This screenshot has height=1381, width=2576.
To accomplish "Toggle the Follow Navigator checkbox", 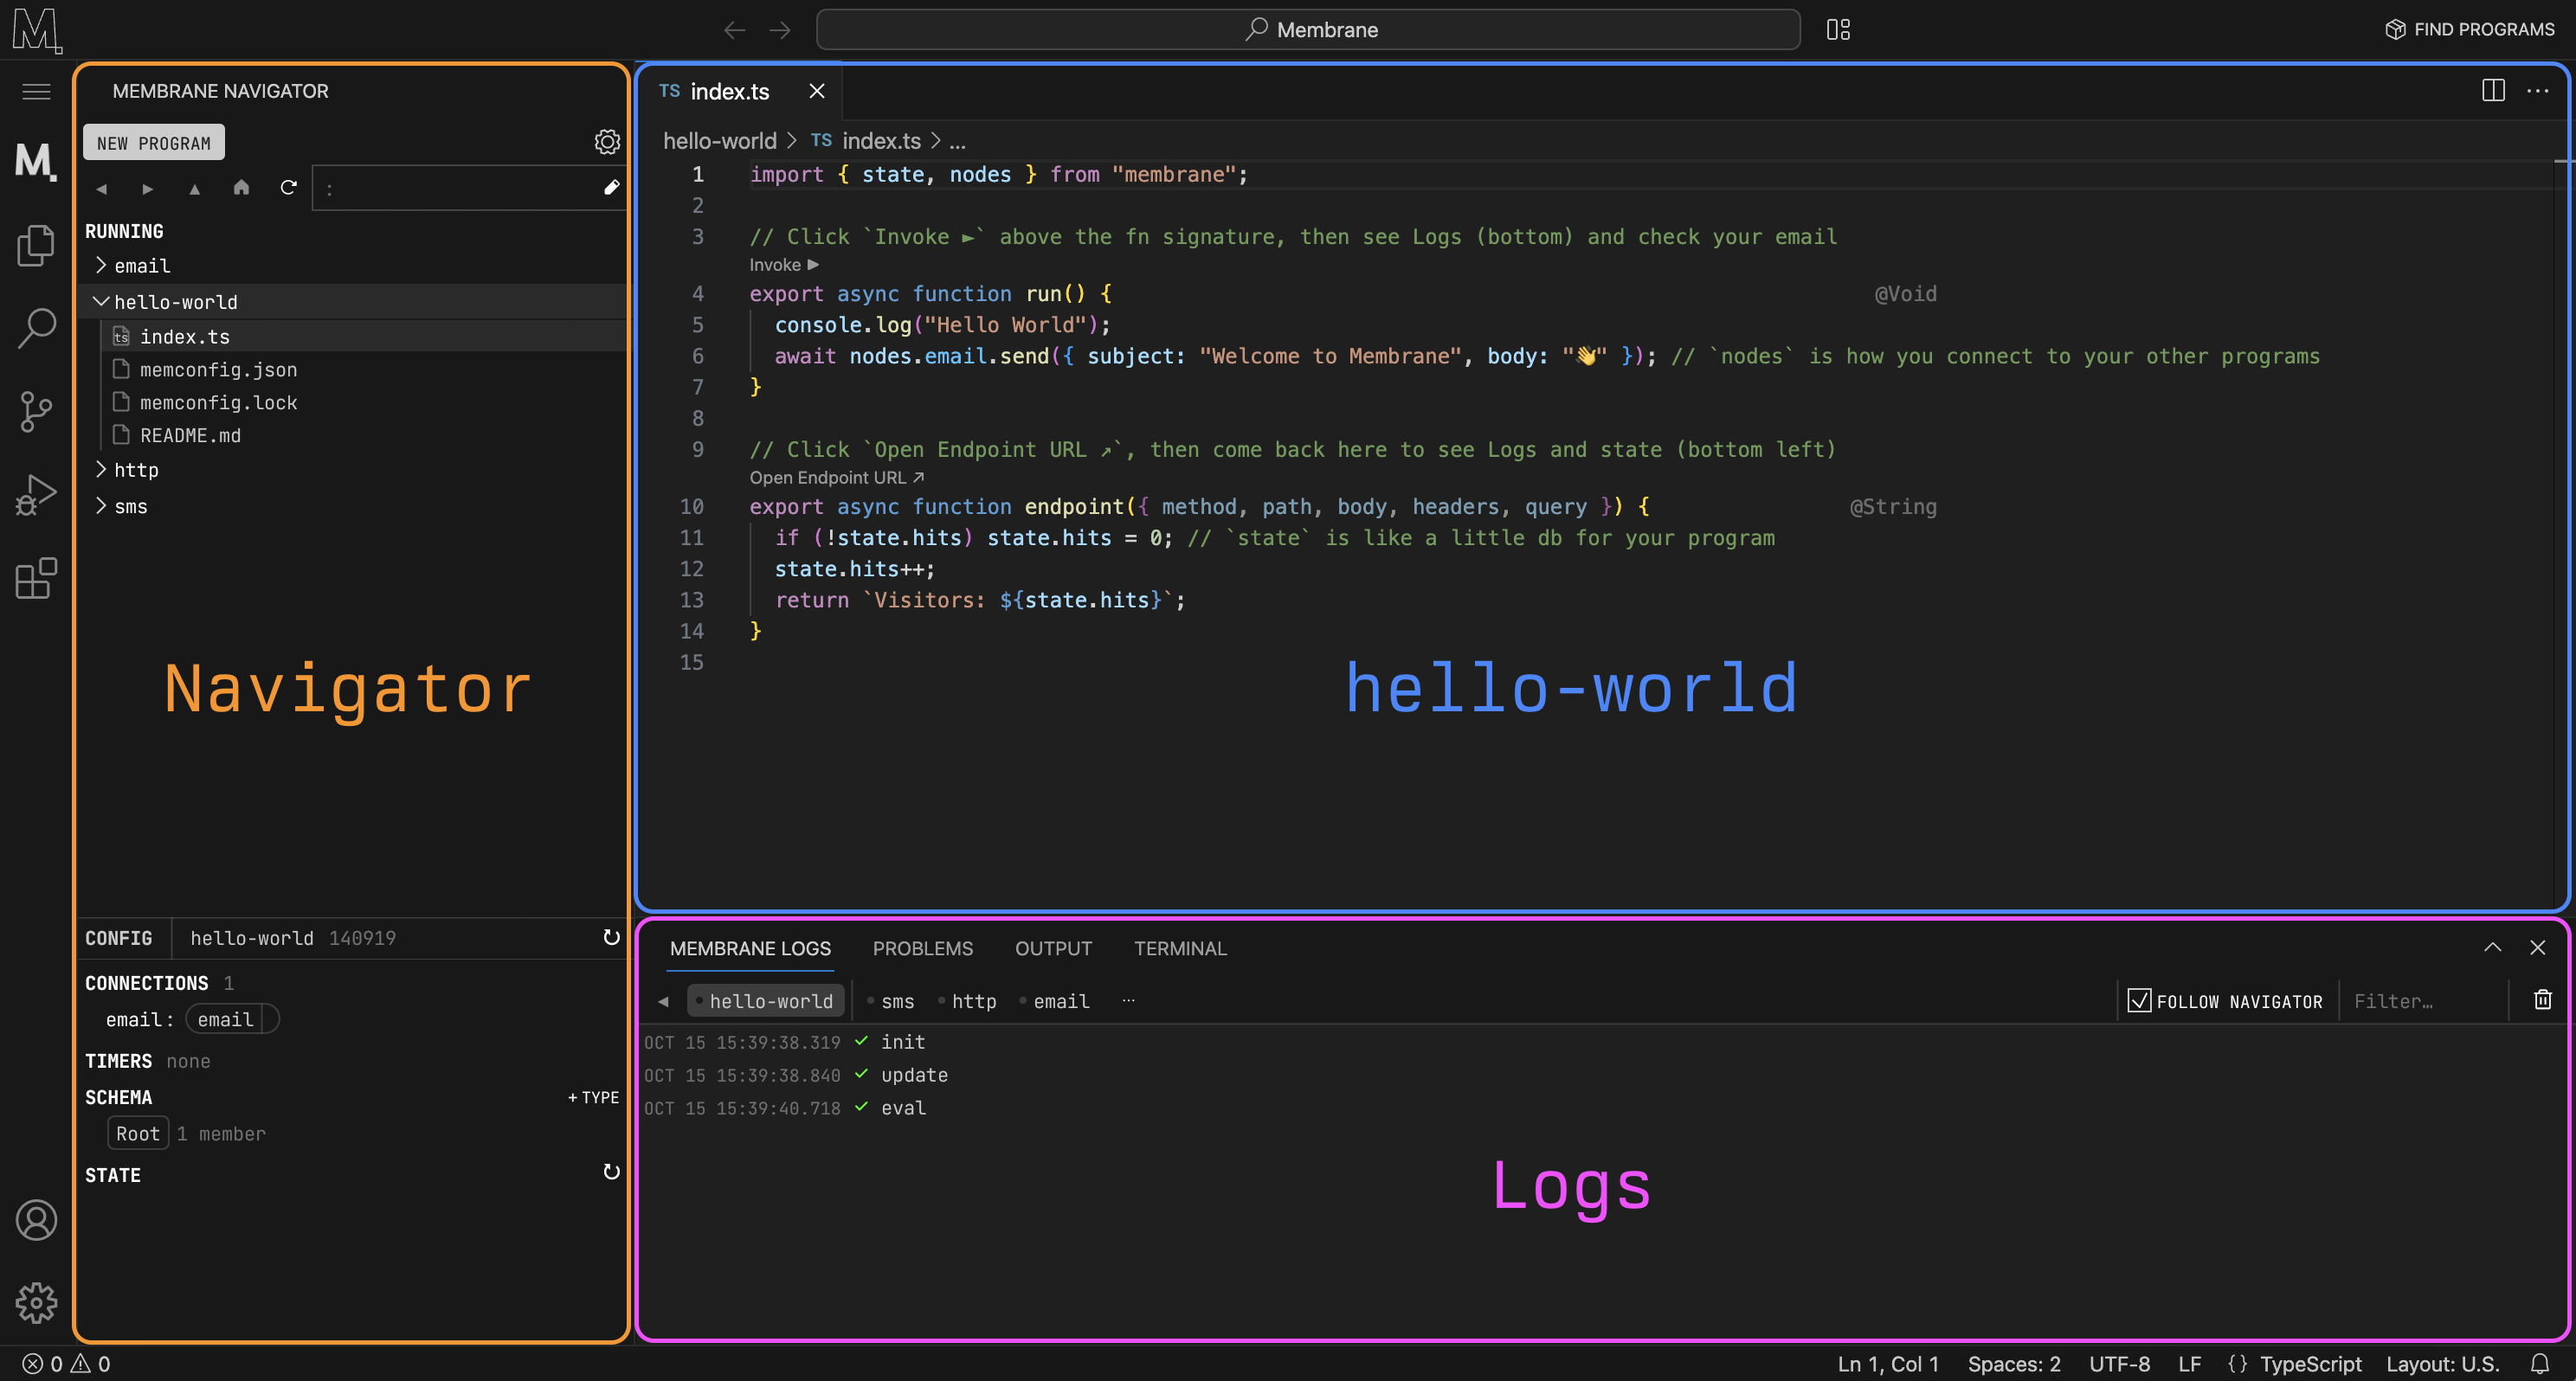I will [2139, 1001].
